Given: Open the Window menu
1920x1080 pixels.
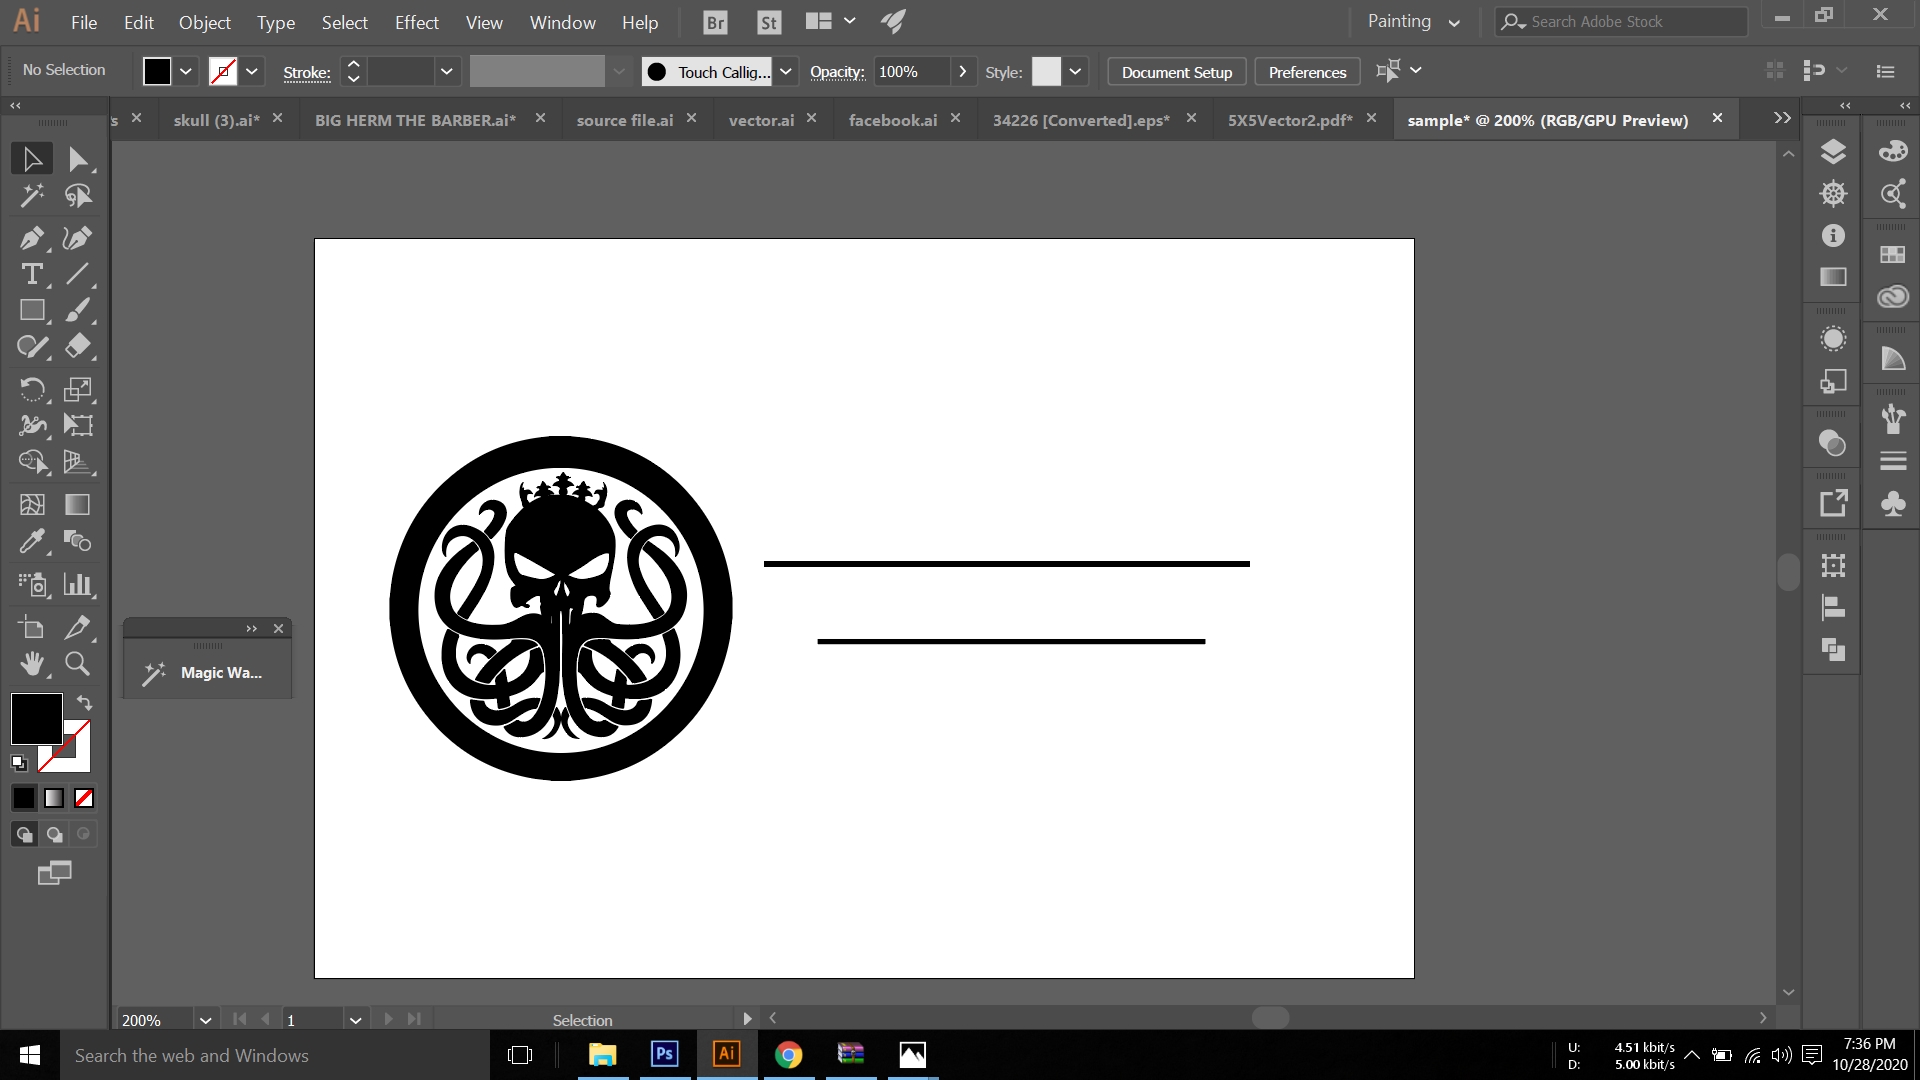Looking at the screenshot, I should pos(562,22).
